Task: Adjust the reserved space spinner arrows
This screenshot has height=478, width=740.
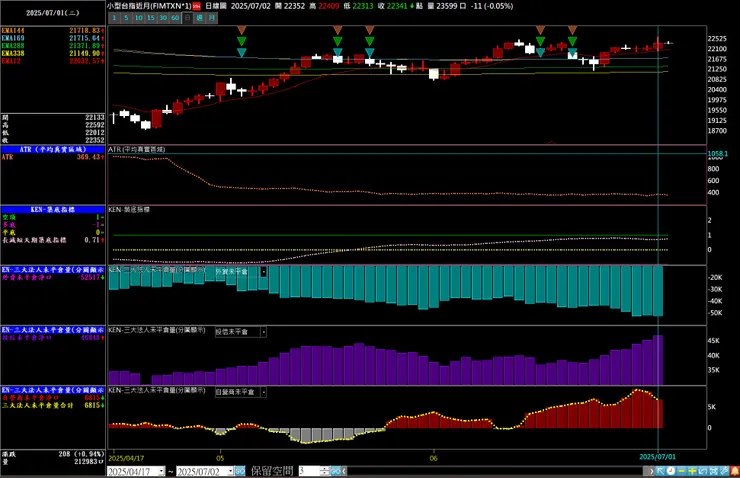Action: 324,471
